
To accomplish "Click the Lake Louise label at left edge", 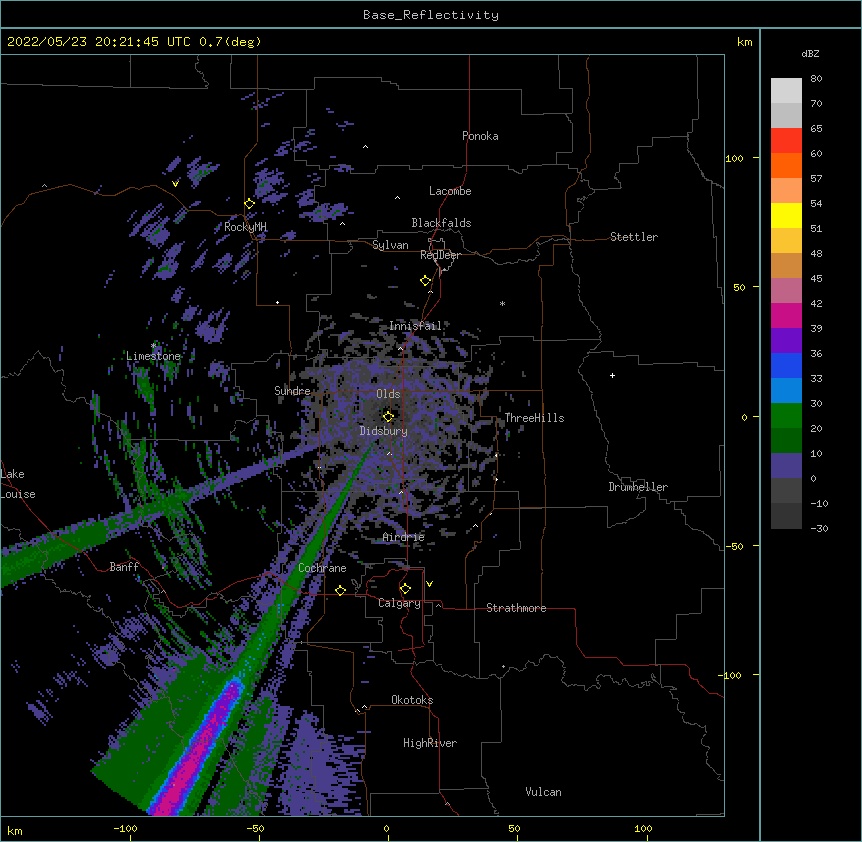I will (x=18, y=484).
